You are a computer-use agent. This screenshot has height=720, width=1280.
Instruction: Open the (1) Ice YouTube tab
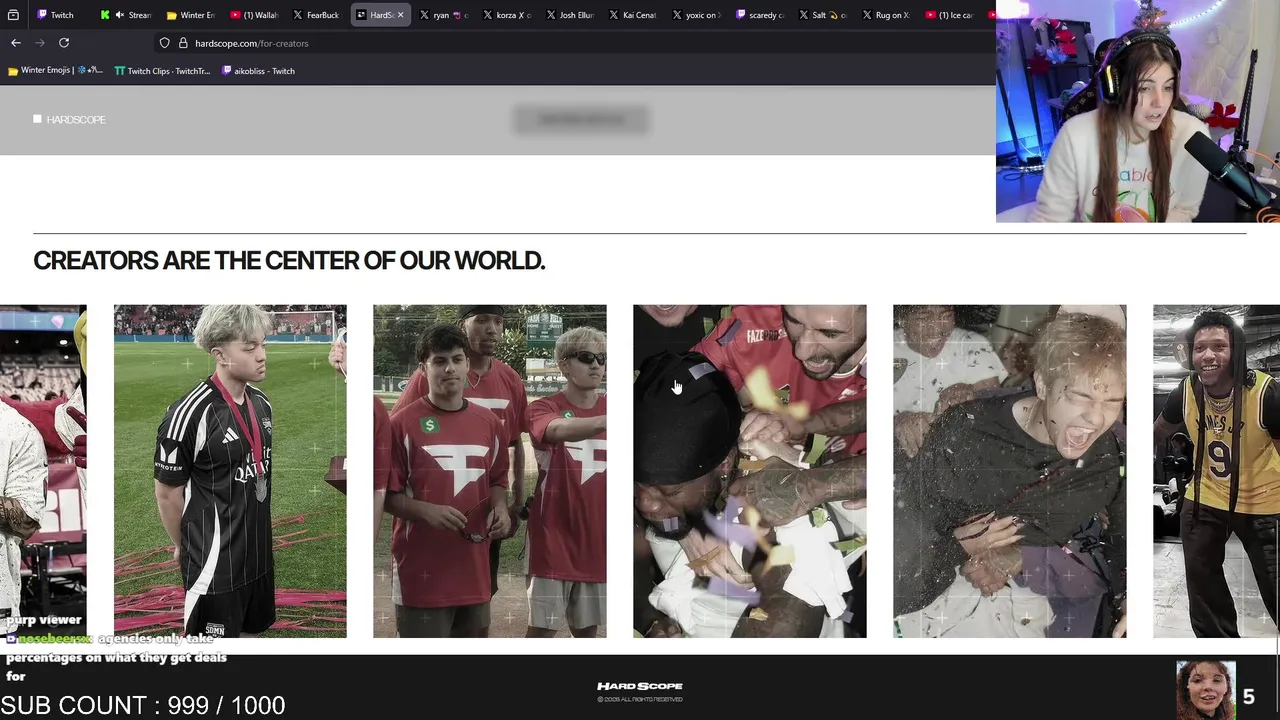[x=949, y=15]
